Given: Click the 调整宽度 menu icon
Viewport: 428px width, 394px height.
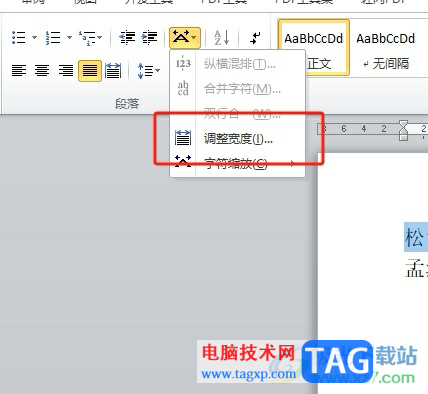Looking at the screenshot, I should point(183,138).
